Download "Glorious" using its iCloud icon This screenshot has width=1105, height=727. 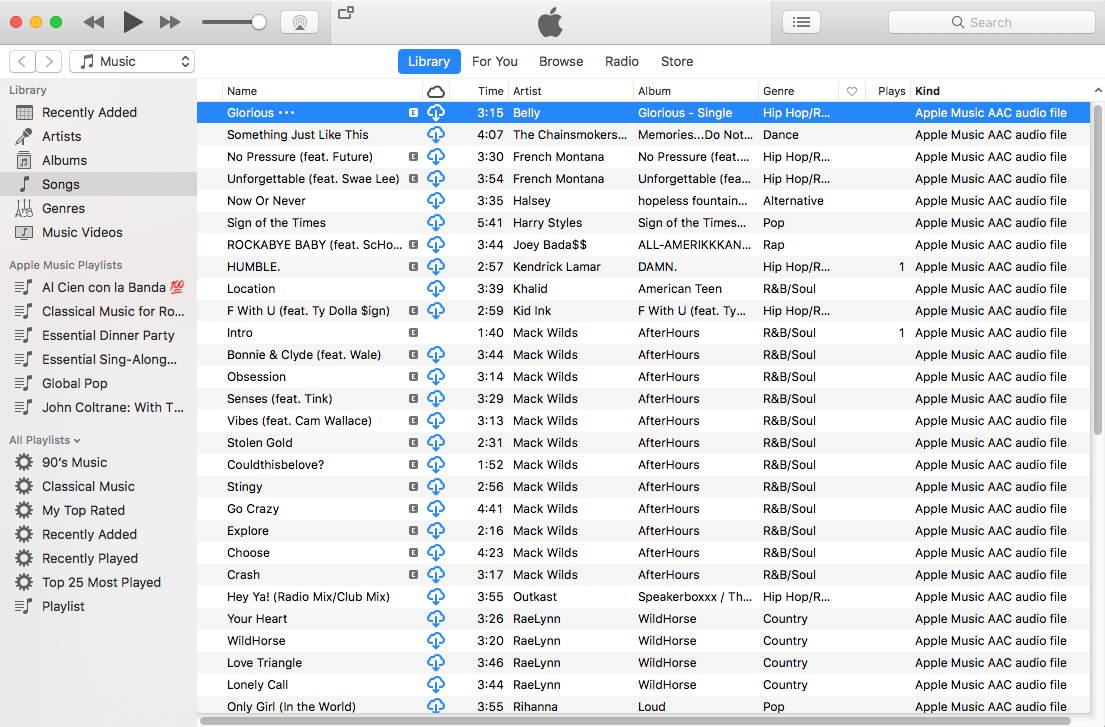(435, 112)
